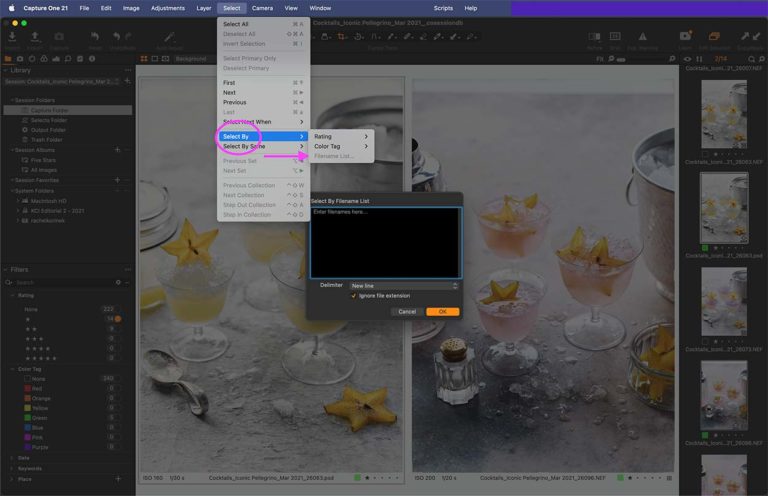Click the Auto Adjust wand icon
The width and height of the screenshot is (768, 496).
(169, 37)
